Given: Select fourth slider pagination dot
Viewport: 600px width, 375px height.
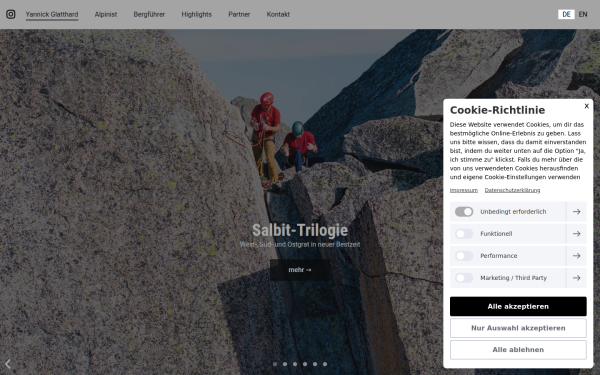Looking at the screenshot, I should (x=305, y=364).
